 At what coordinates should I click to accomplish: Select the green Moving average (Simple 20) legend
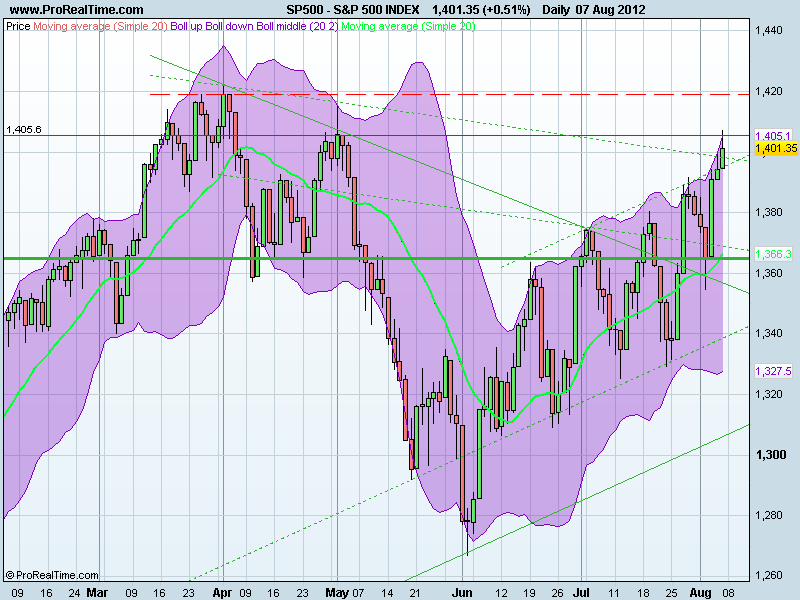click(408, 26)
